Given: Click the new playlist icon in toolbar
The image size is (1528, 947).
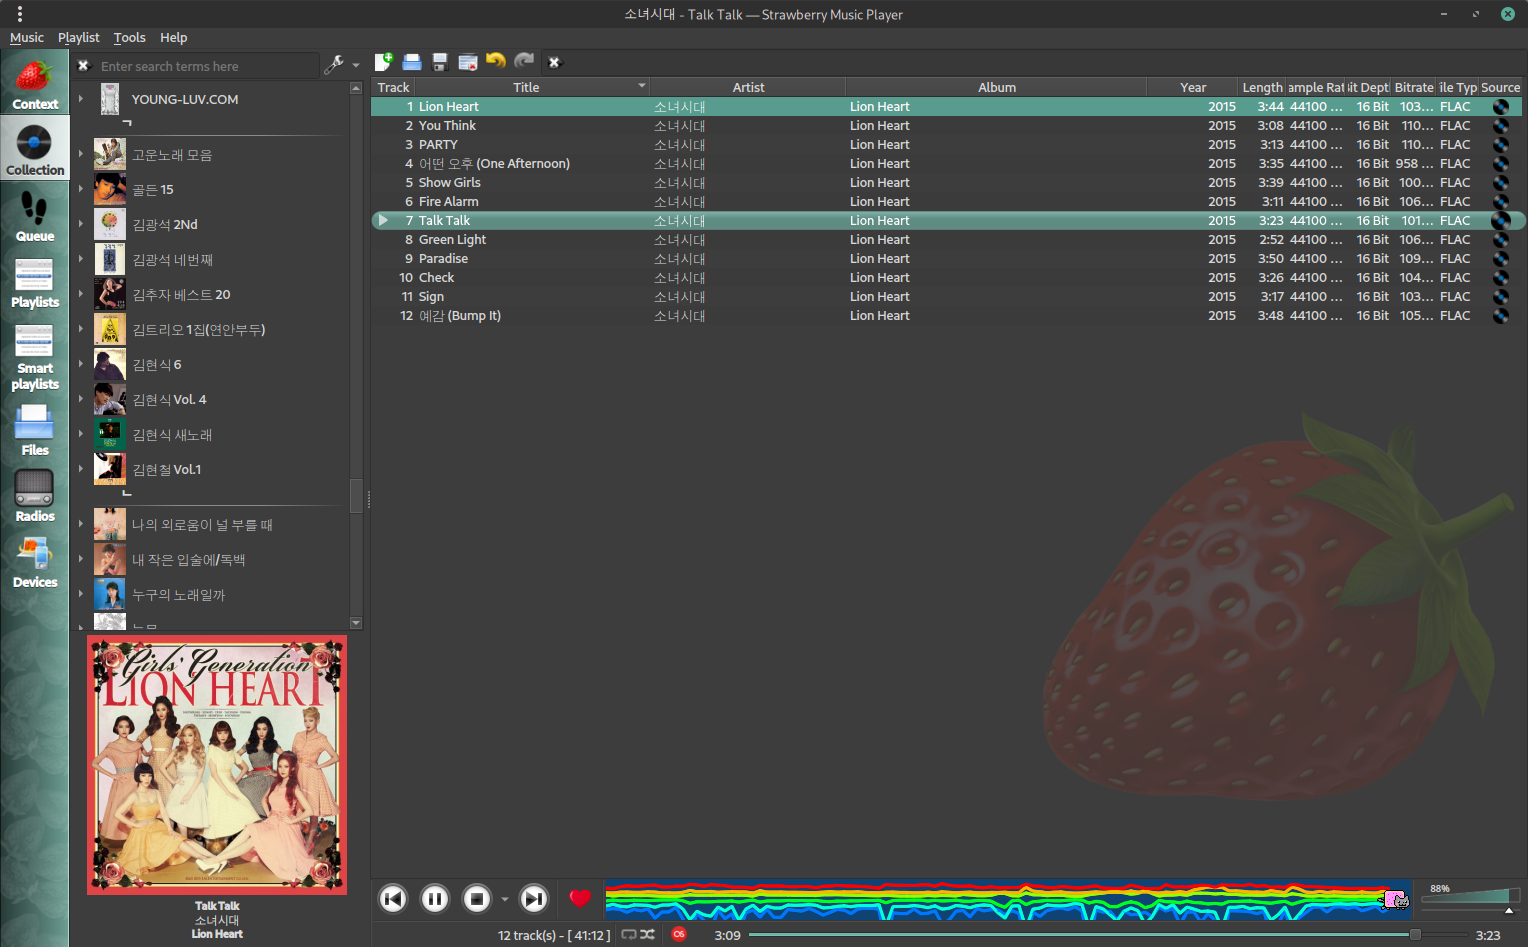Looking at the screenshot, I should (383, 62).
